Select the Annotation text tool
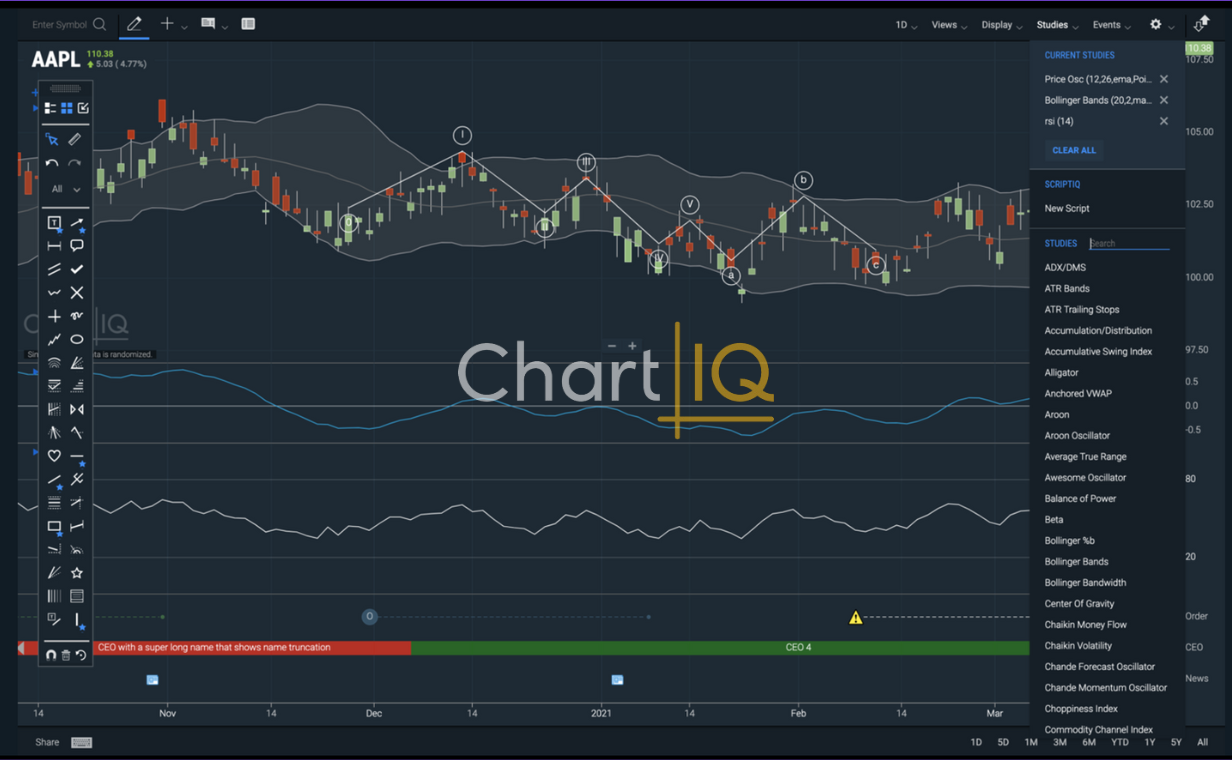Image resolution: width=1232 pixels, height=760 pixels. point(54,223)
